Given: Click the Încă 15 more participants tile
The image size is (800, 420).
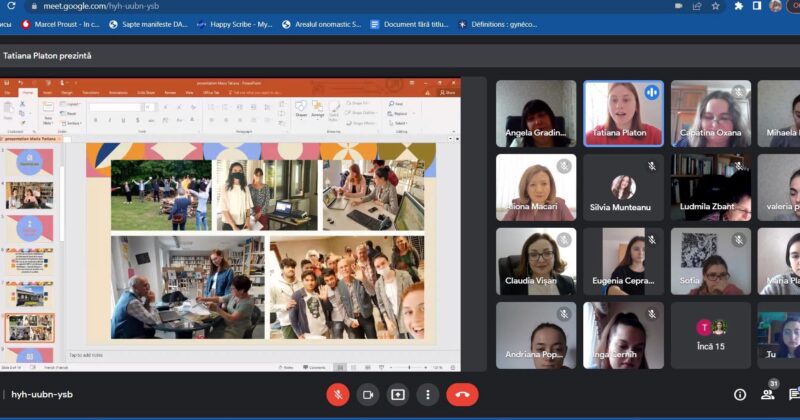Looking at the screenshot, I should click(711, 335).
